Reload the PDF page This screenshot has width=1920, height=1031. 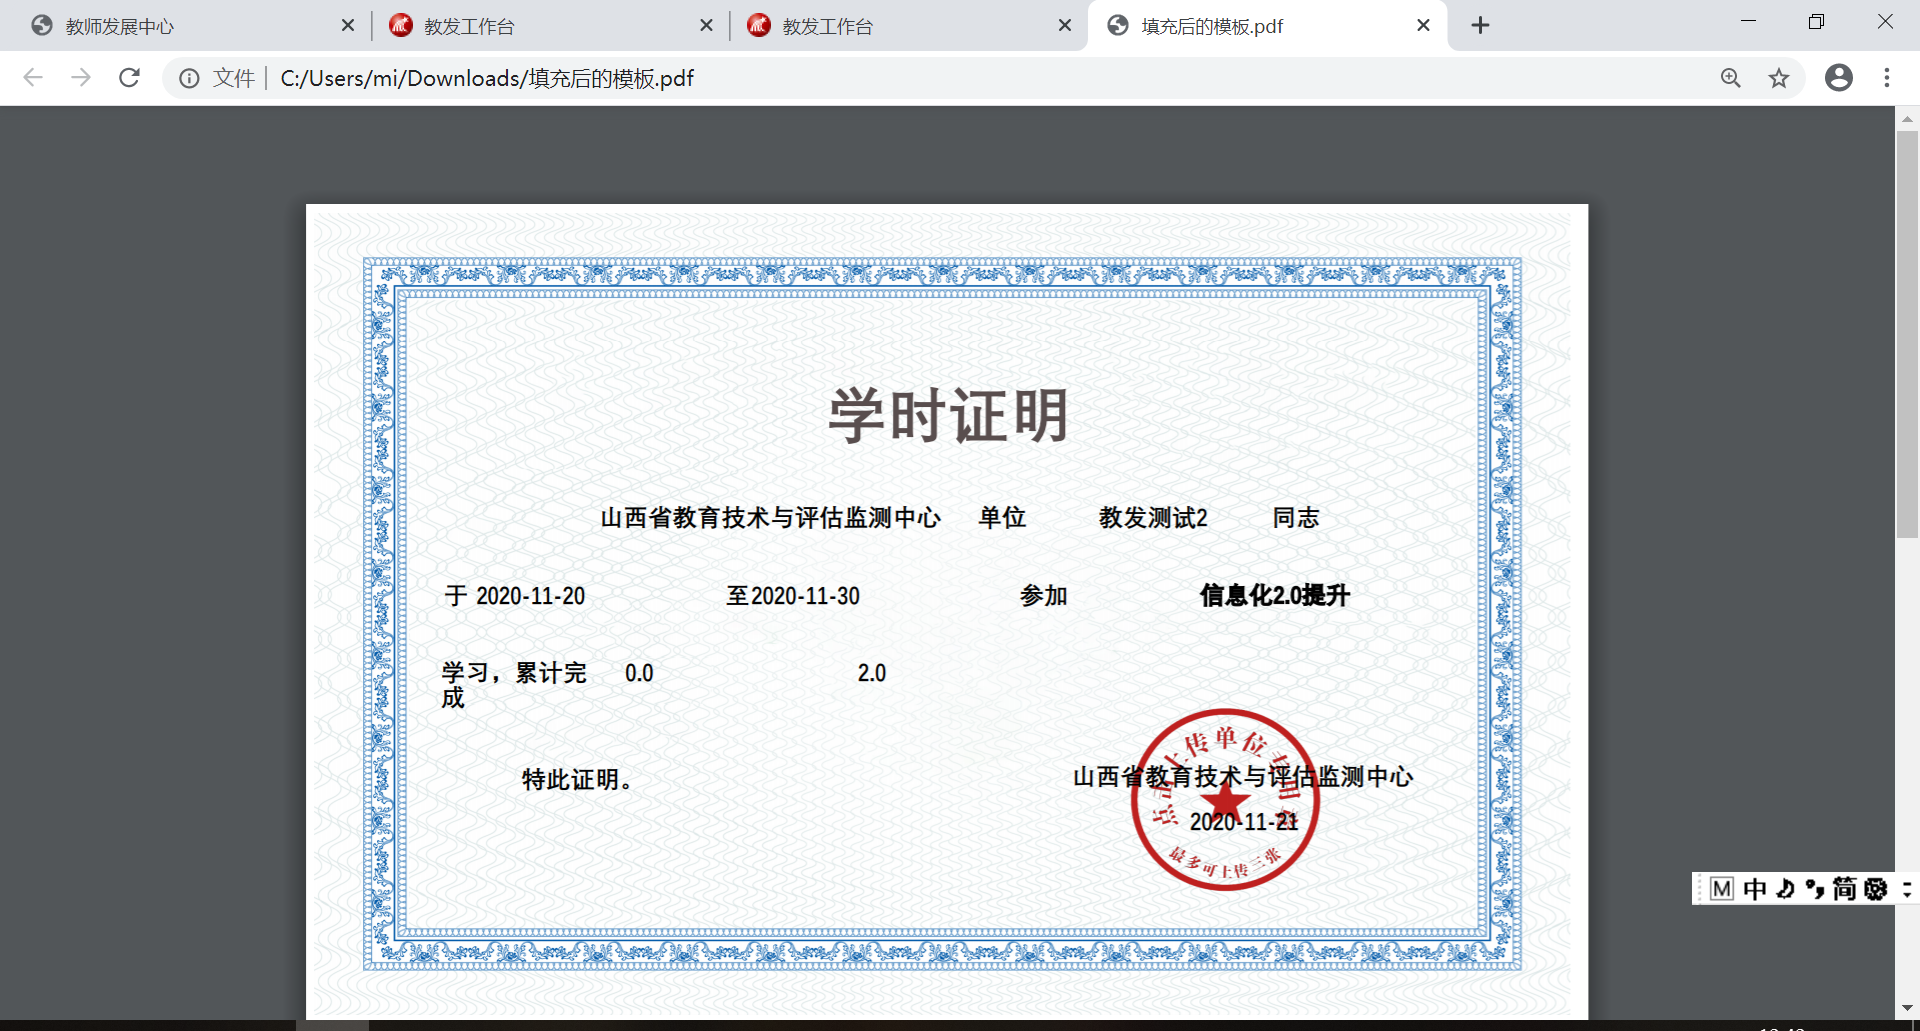pos(129,78)
